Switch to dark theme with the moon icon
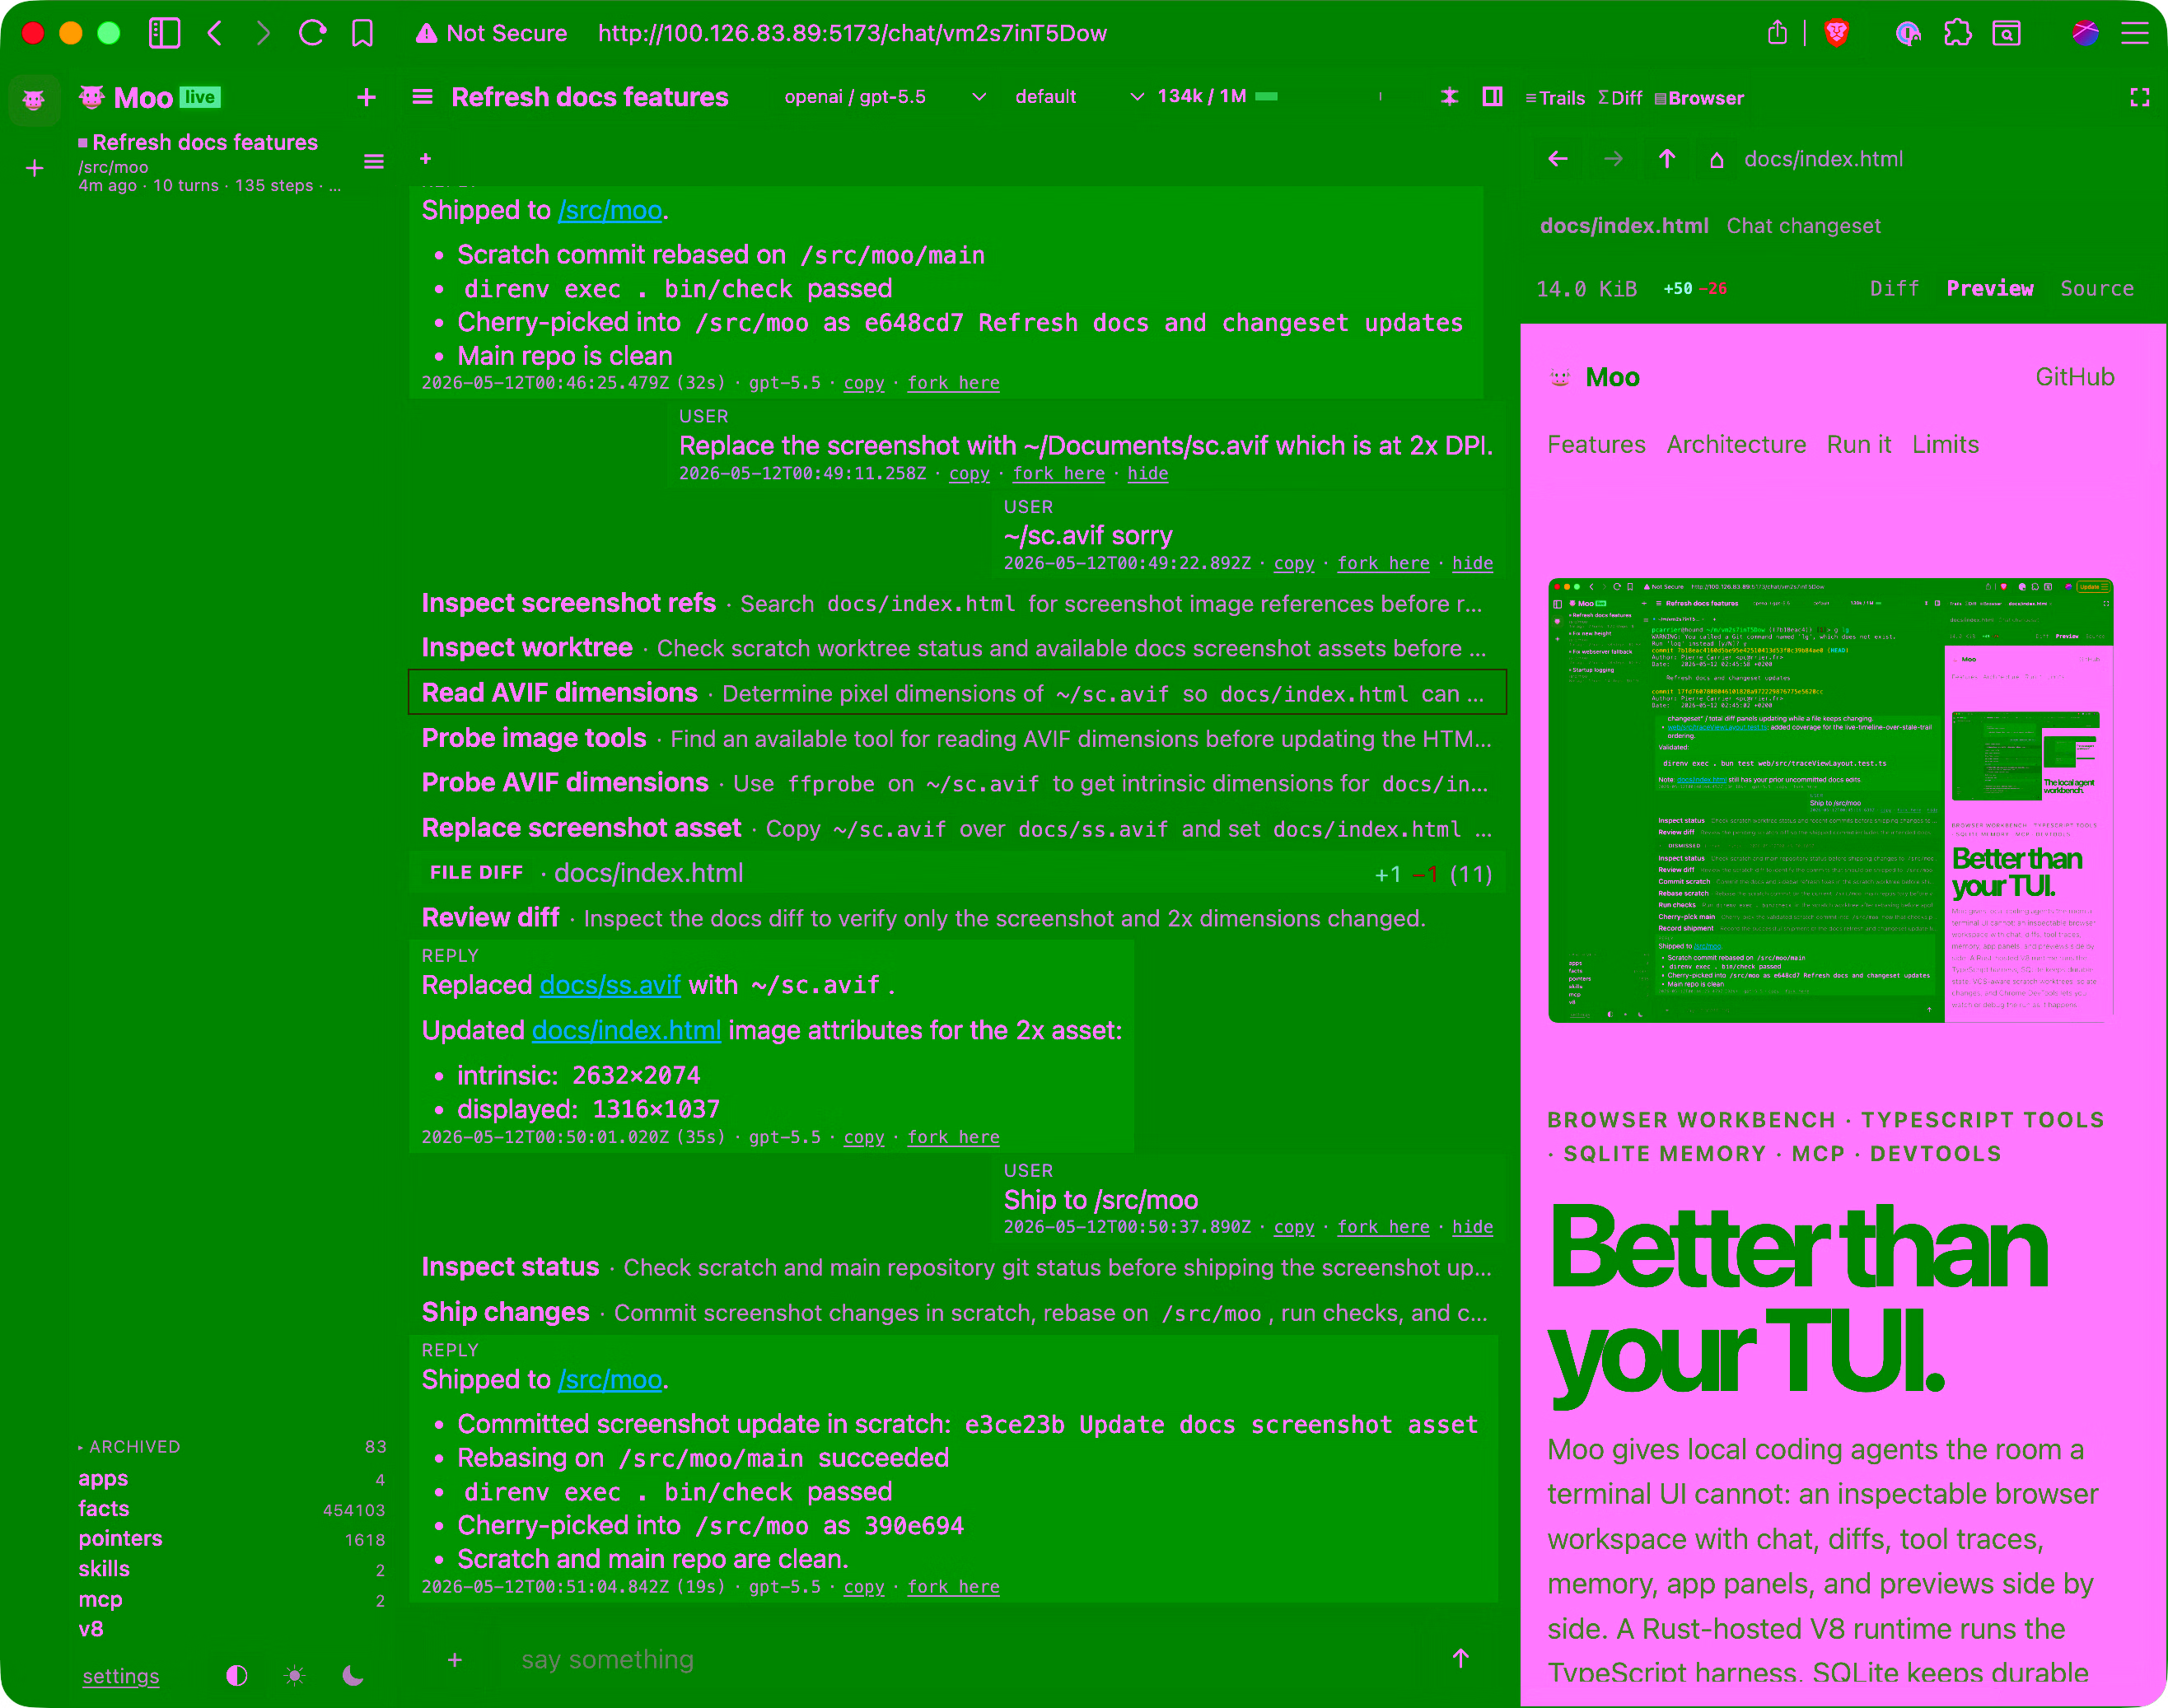 point(352,1675)
